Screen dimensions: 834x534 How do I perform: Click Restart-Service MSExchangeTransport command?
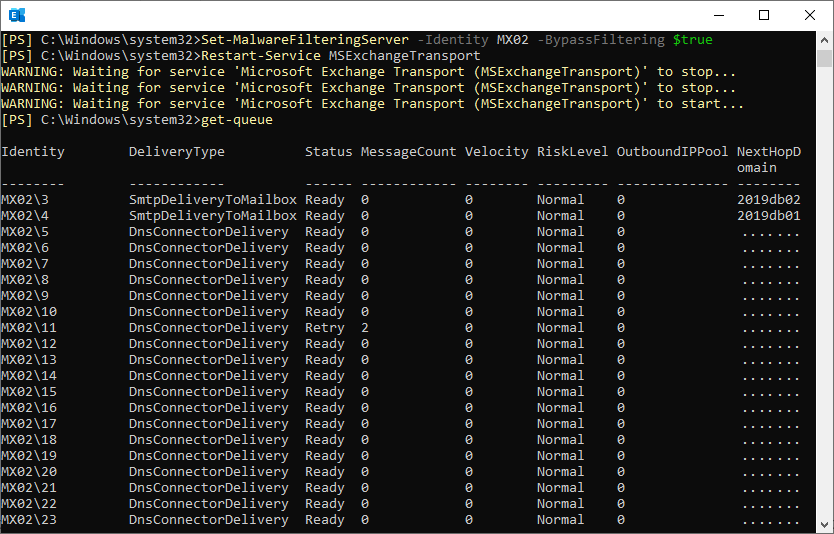coord(340,56)
